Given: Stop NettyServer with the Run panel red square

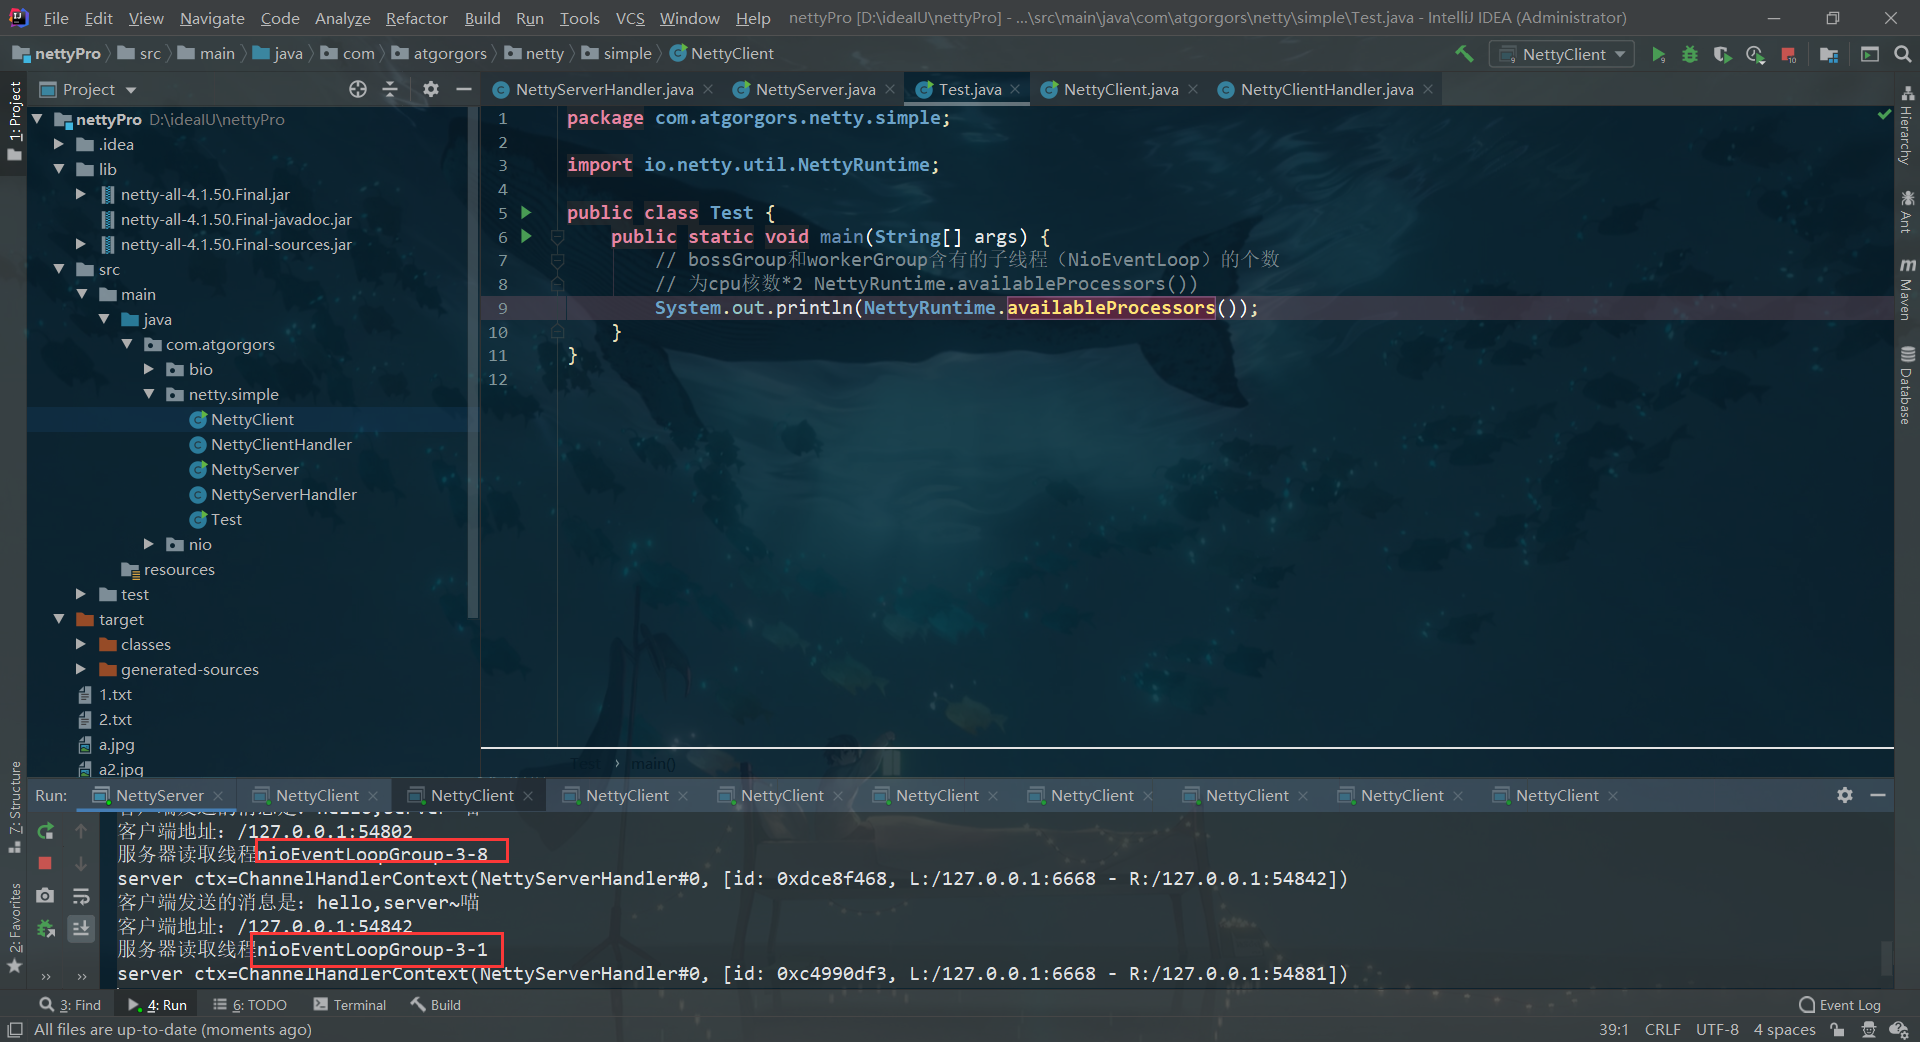Looking at the screenshot, I should tap(45, 863).
